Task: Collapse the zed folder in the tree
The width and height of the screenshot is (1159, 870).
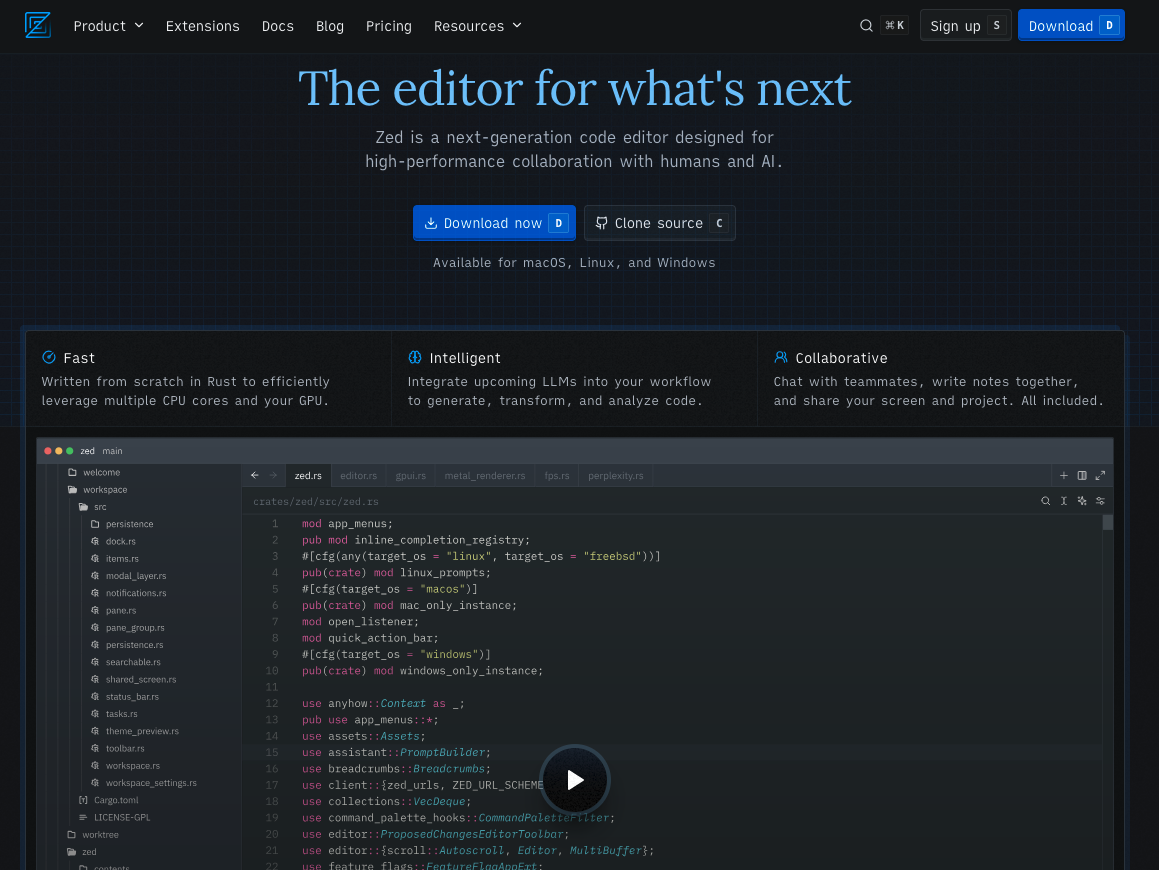Action: coord(81,852)
